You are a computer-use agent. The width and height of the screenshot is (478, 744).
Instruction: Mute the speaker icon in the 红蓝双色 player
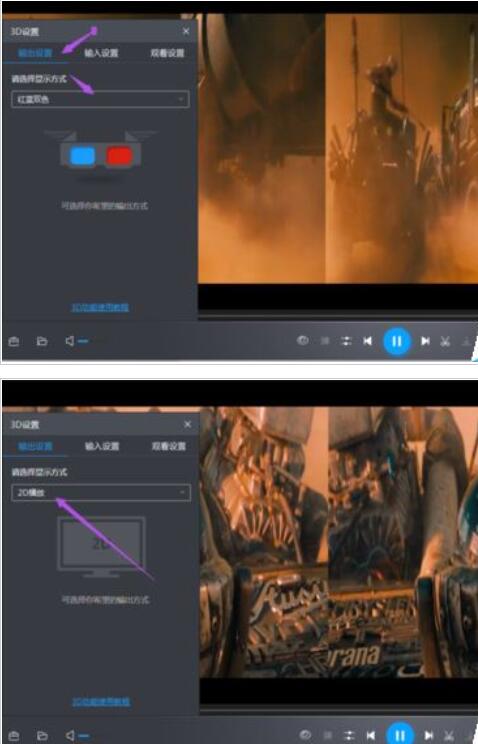pos(70,341)
